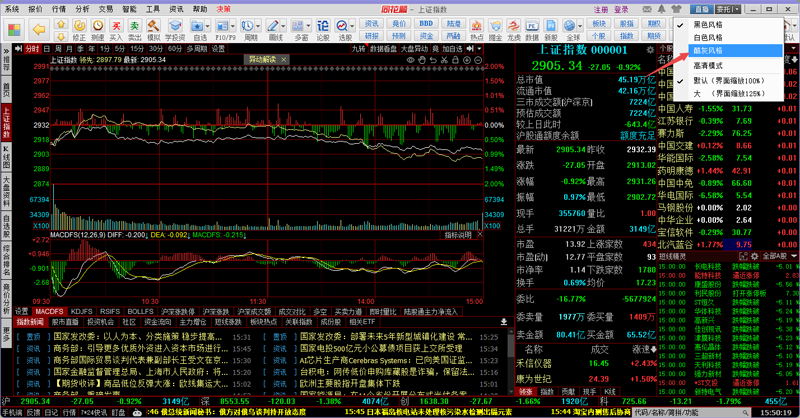Screen dimensions: 800x418
Task: Open the 热点 flame icon
Action: point(477,26)
